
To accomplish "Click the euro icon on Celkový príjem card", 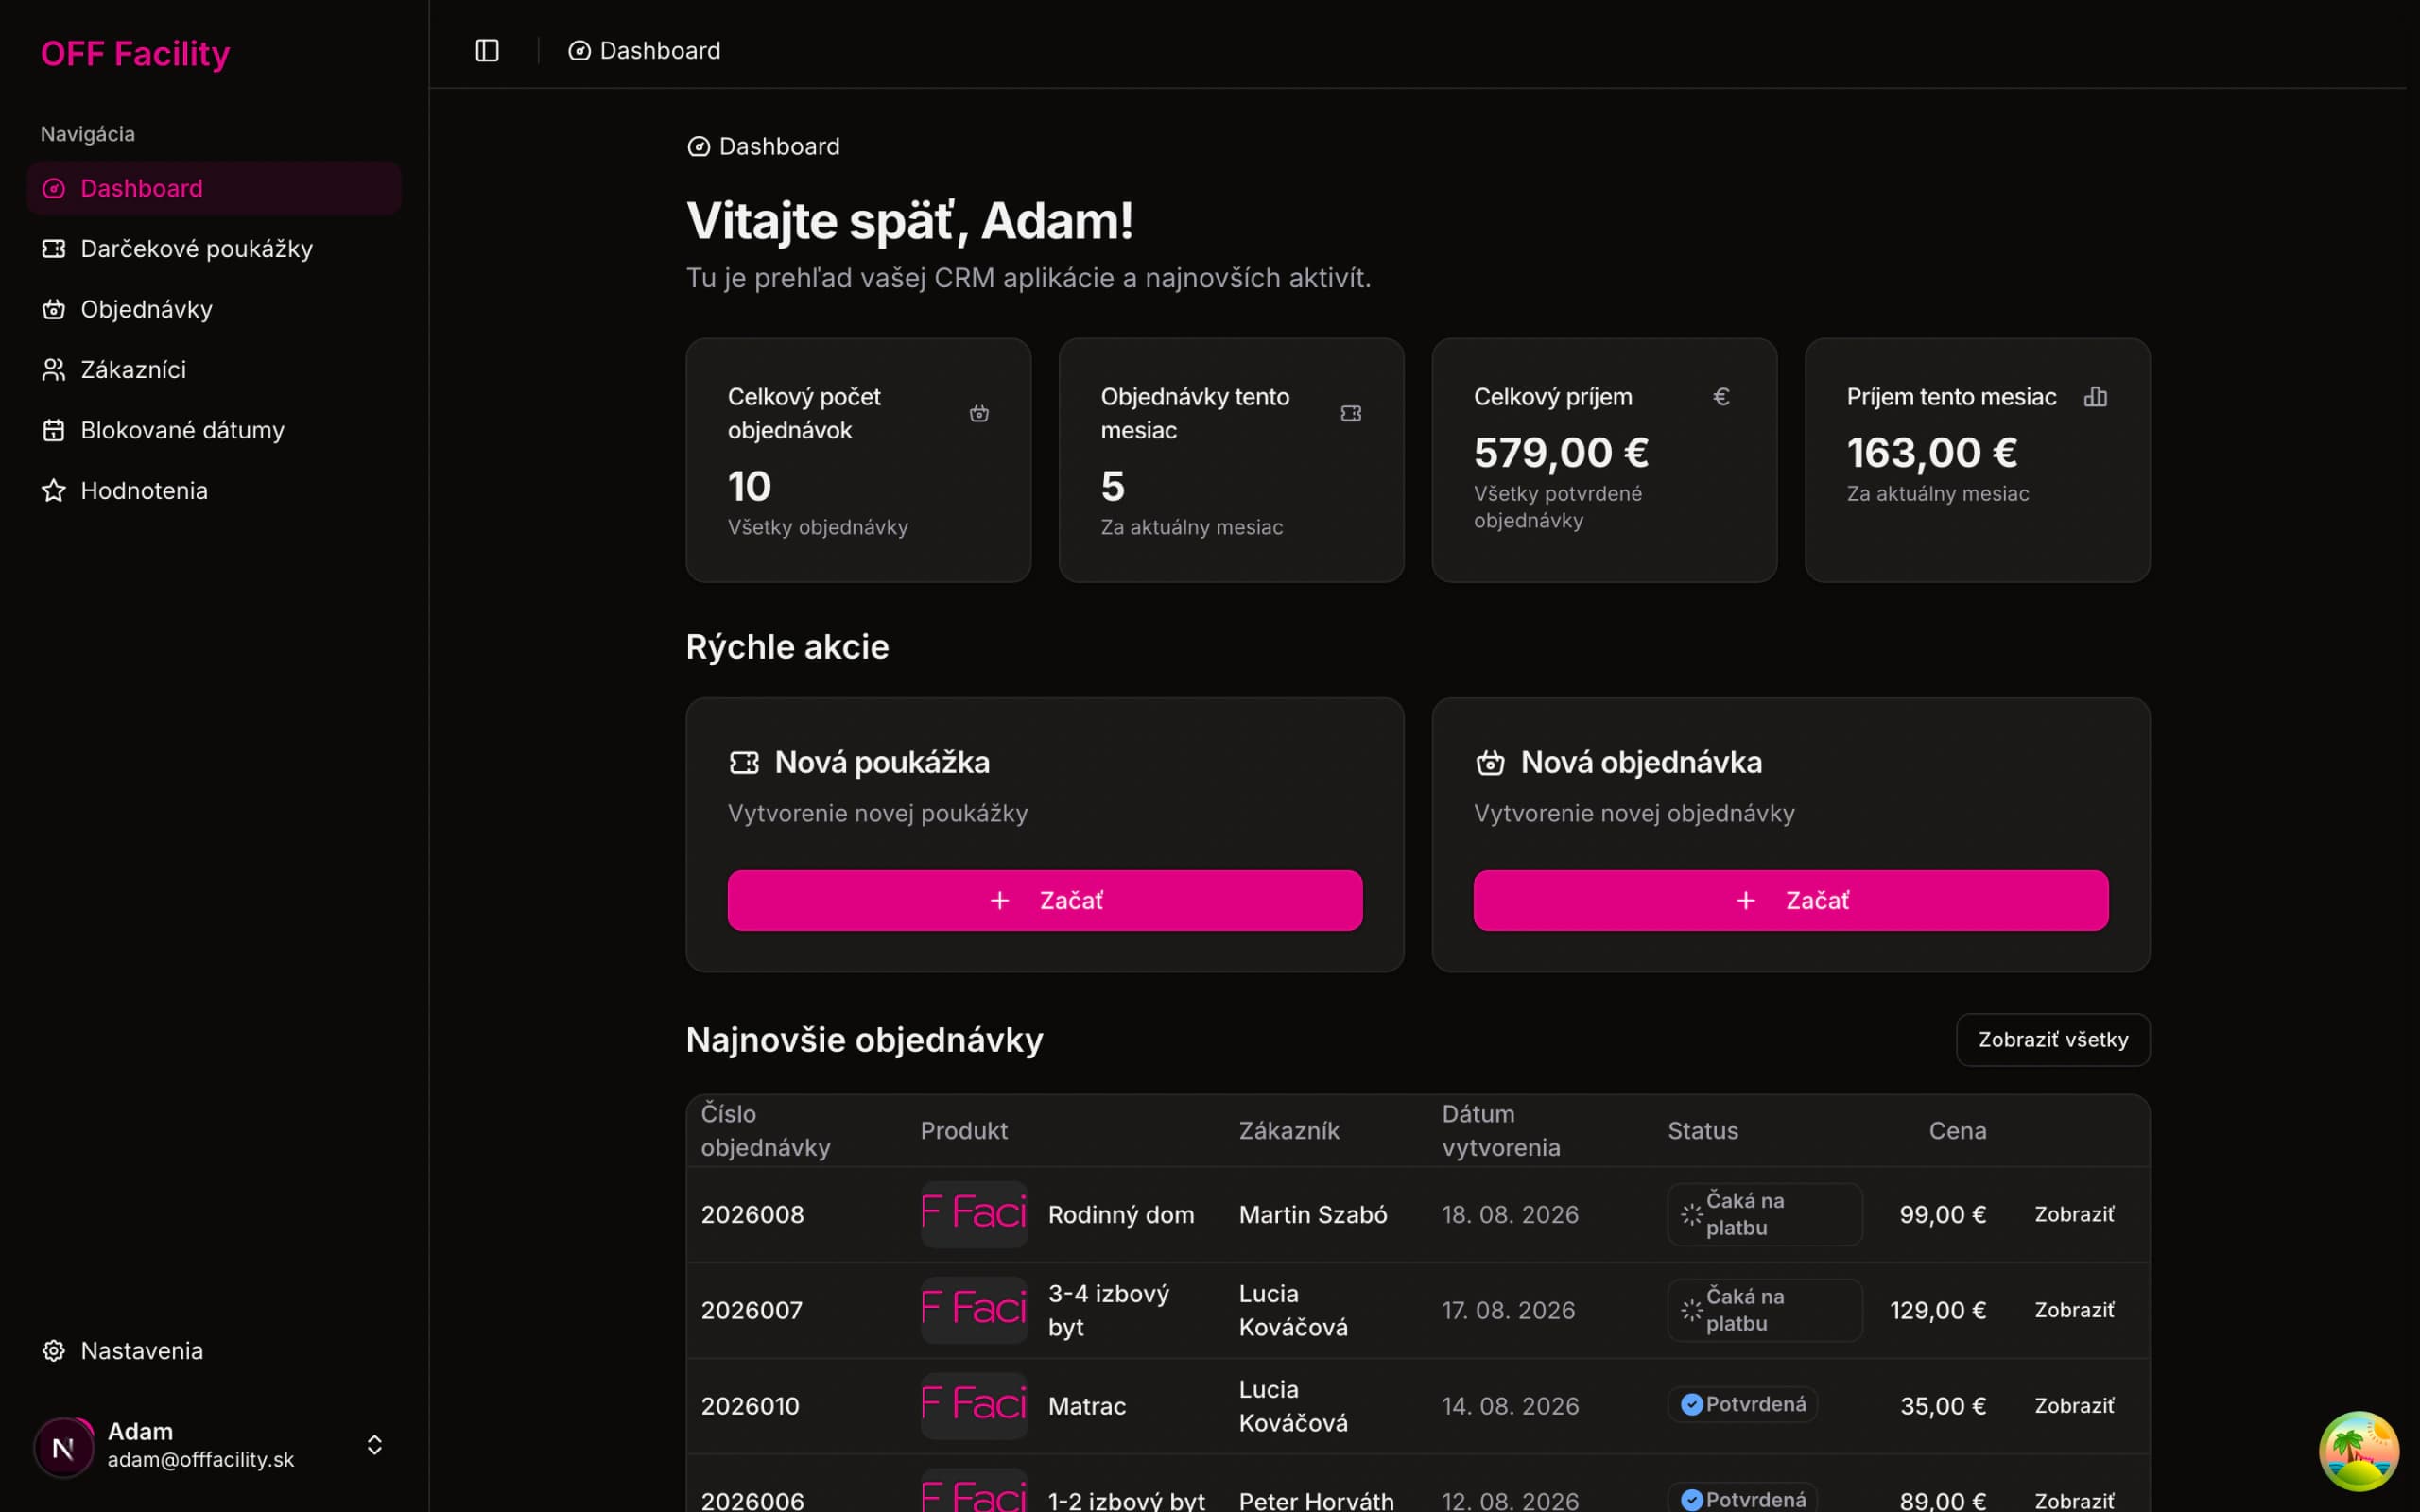I will tap(1721, 397).
